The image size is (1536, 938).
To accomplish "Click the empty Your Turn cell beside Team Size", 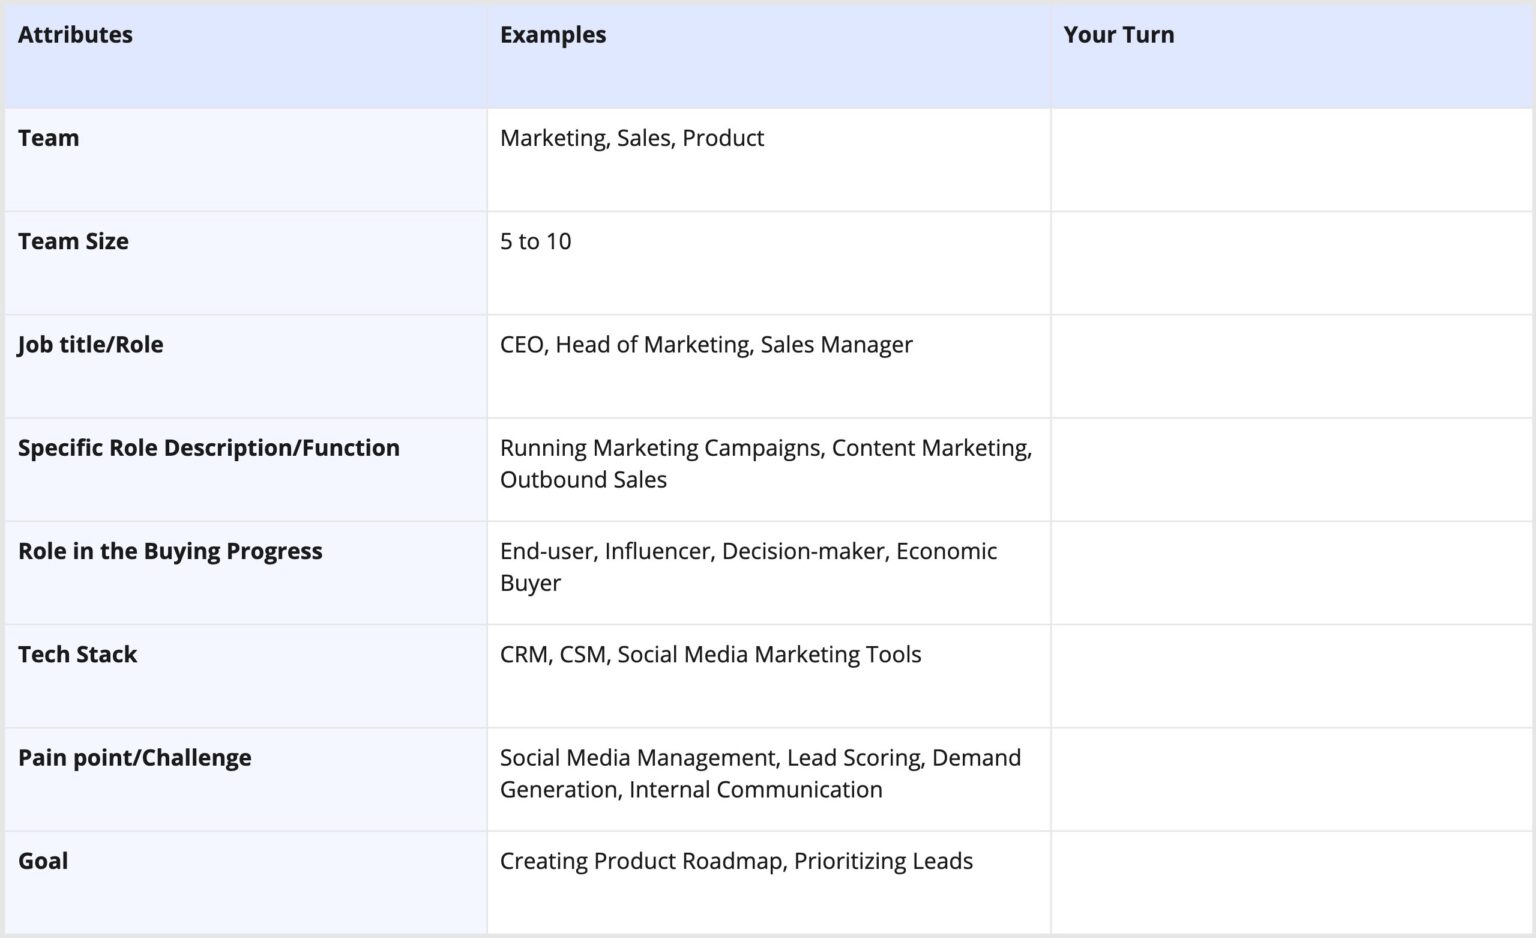I will point(1290,263).
